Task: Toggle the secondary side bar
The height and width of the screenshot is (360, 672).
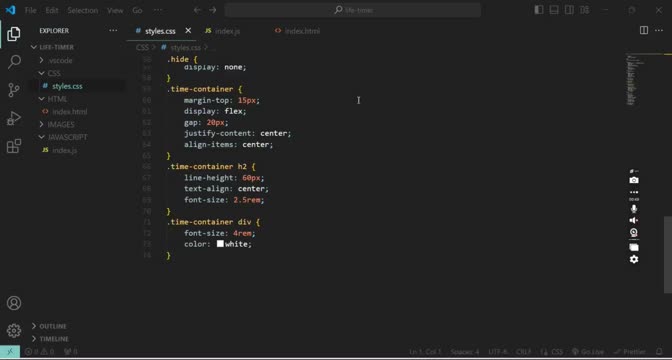Action: click(569, 10)
